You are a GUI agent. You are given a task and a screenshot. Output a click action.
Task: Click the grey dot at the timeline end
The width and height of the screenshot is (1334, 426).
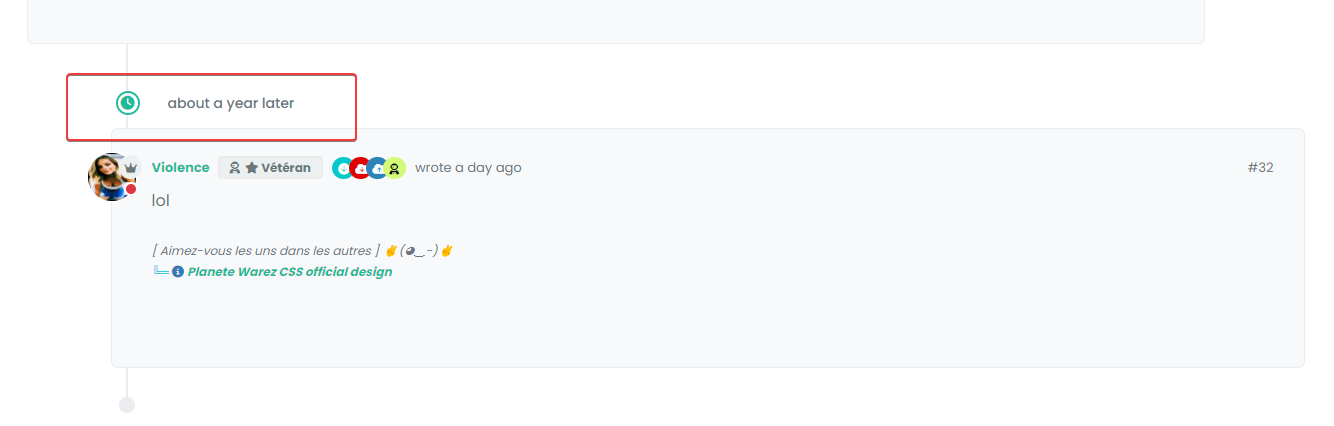127,405
